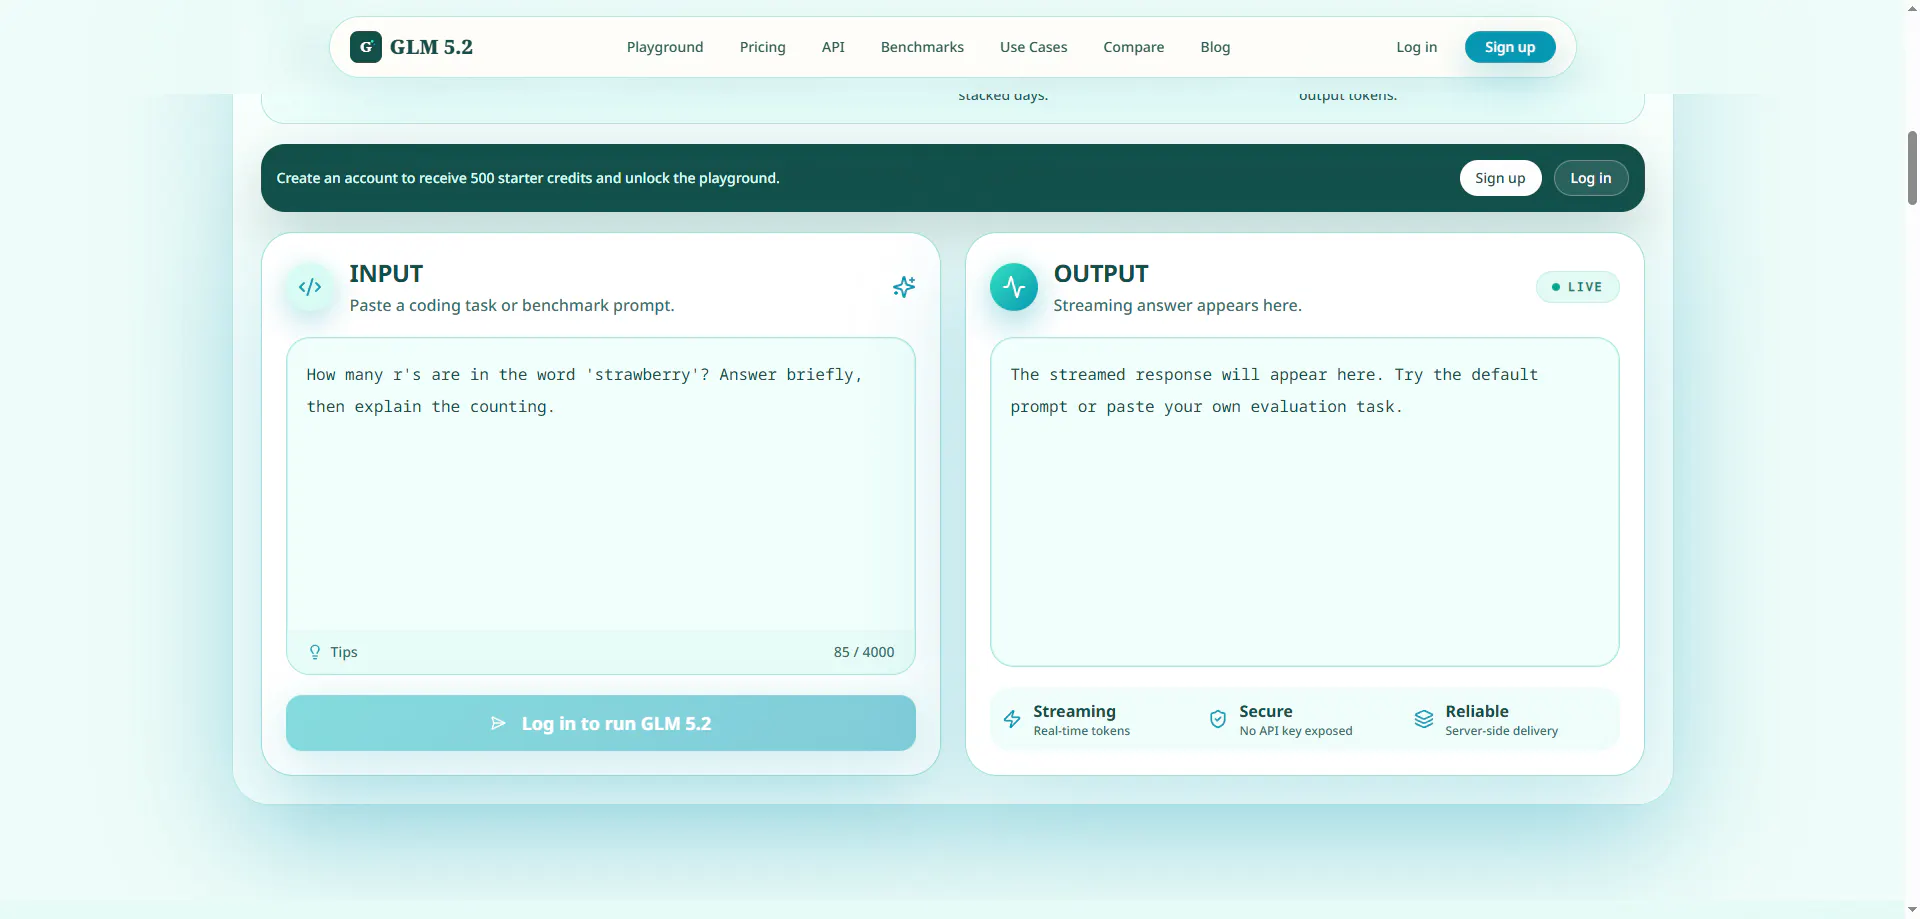
Task: Click the OUTPUT panel heading
Action: [1101, 274]
